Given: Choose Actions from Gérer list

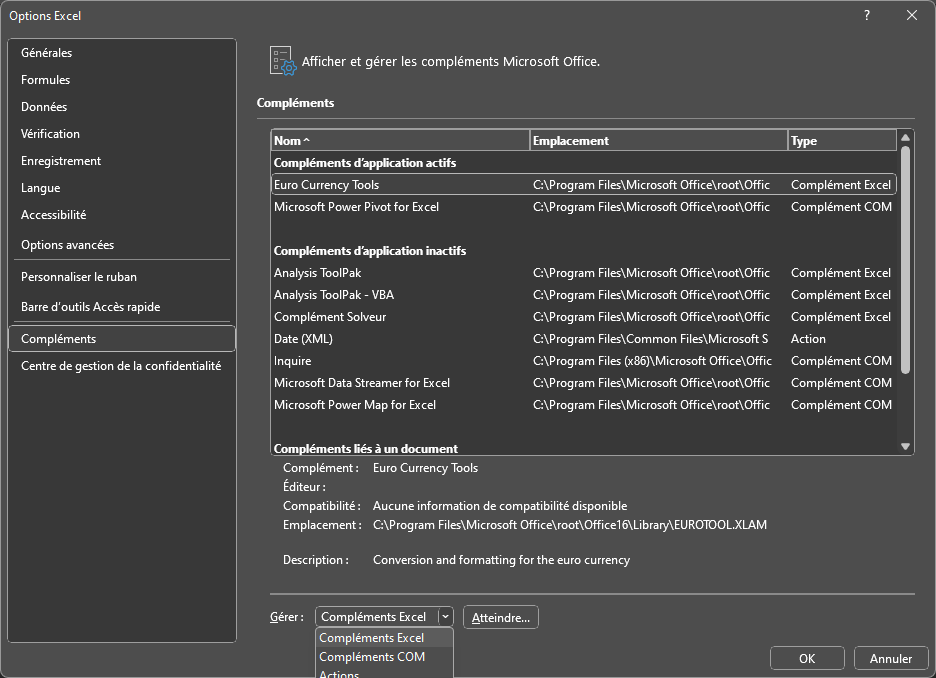Looking at the screenshot, I should click(384, 673).
